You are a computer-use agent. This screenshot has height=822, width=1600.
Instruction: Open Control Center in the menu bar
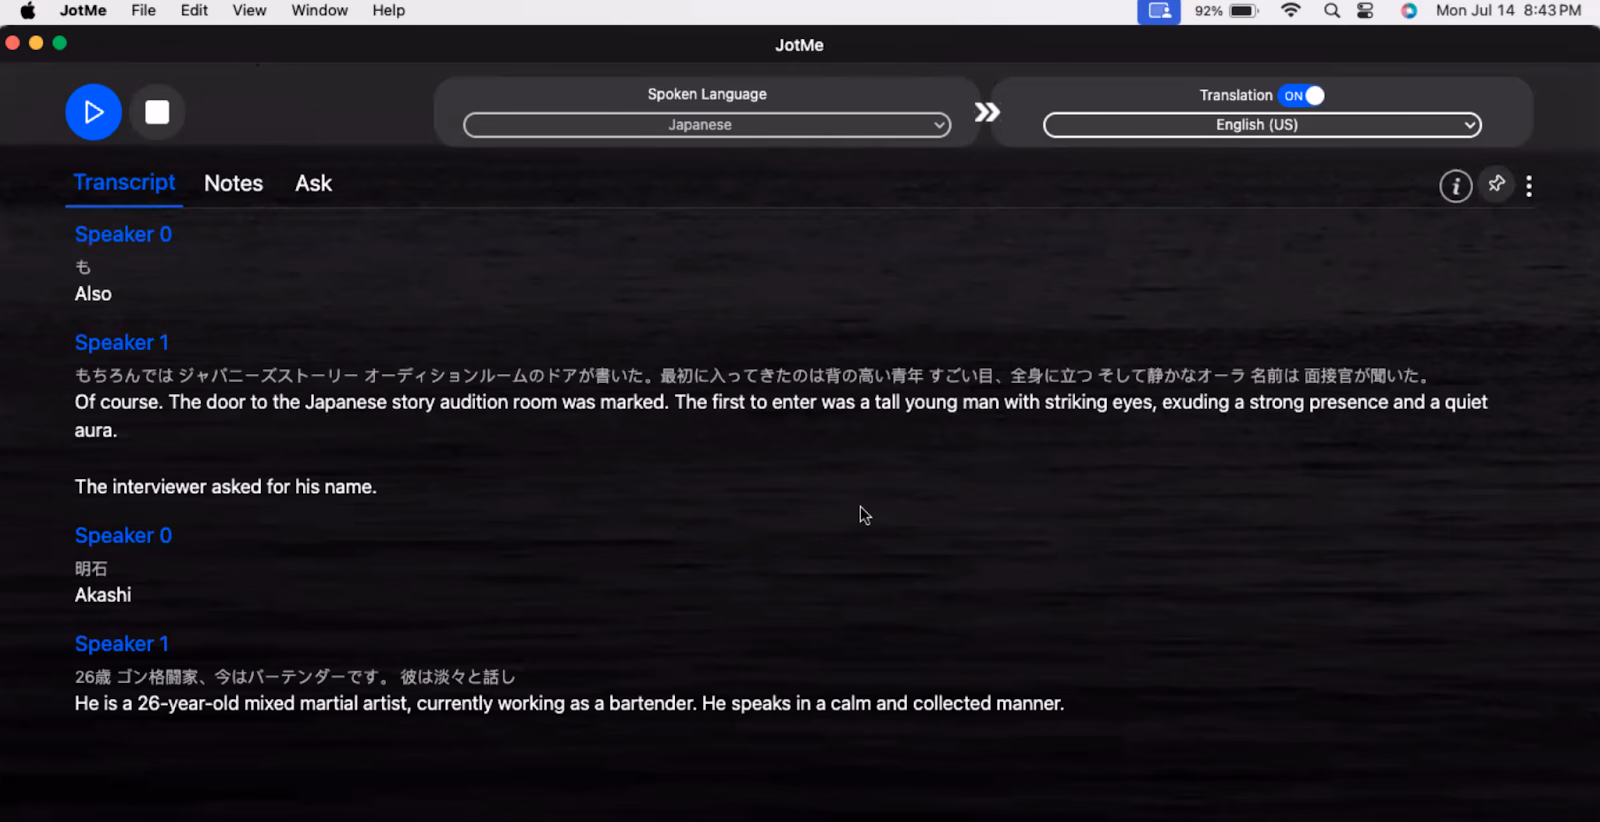coord(1365,11)
